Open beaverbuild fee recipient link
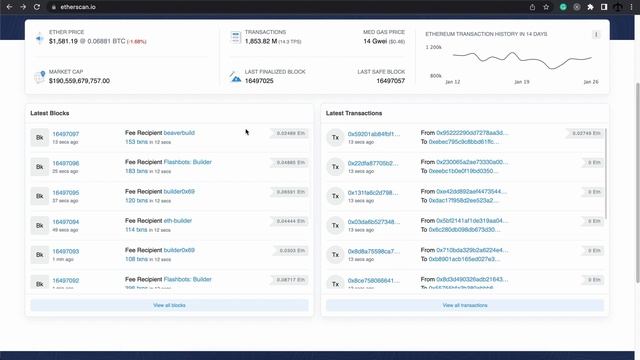This screenshot has height=360, width=640. (x=179, y=133)
